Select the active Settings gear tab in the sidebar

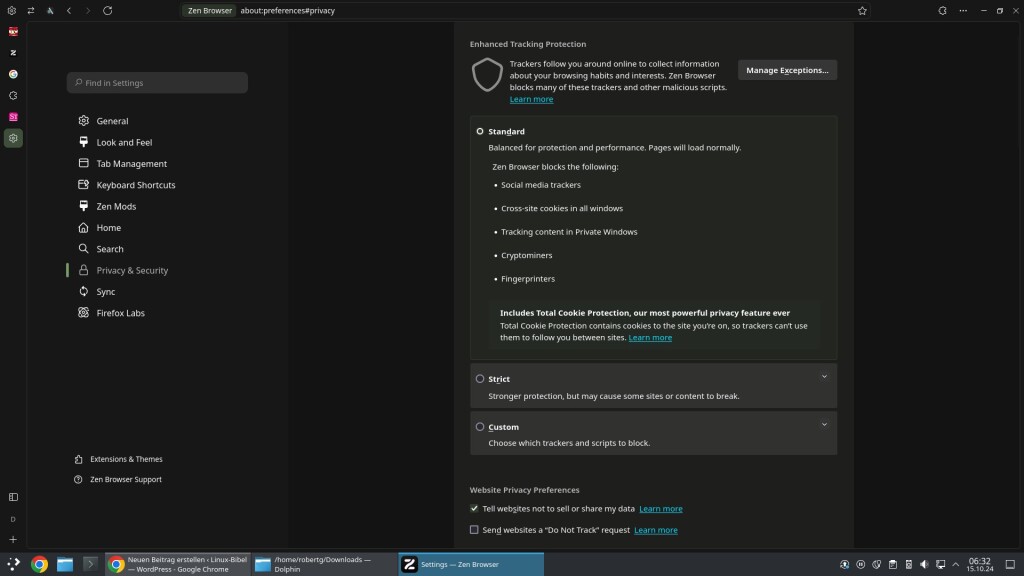pyautogui.click(x=13, y=138)
